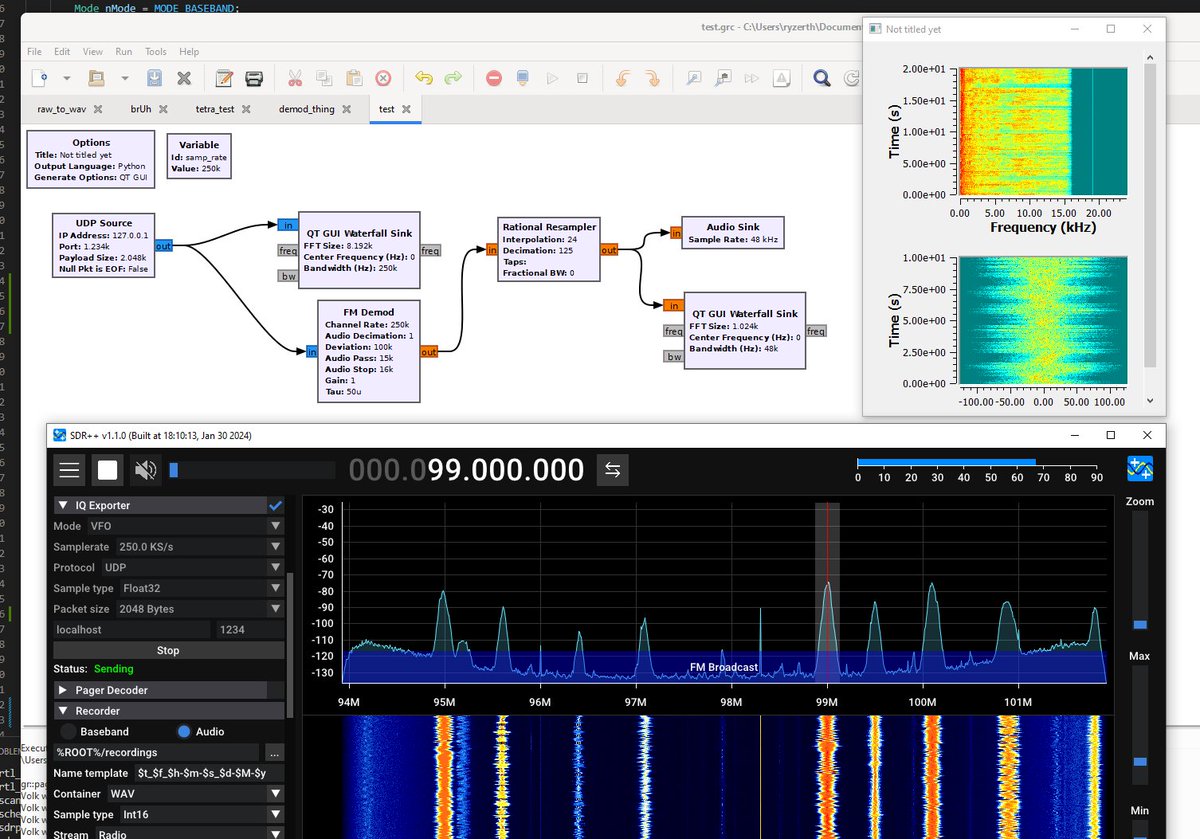Viewport: 1200px width, 839px height.
Task: Click the GRC red kill flowgraph icon
Action: [x=494, y=78]
